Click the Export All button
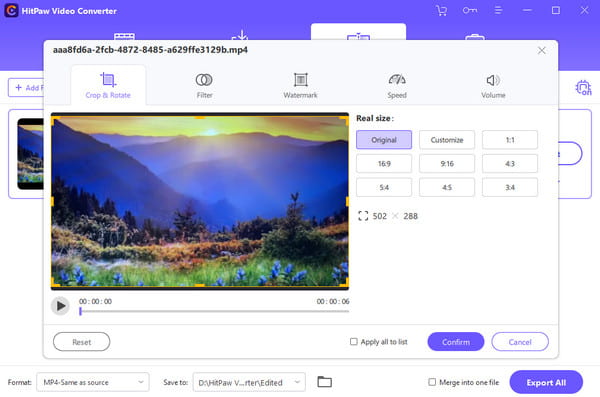 [x=546, y=382]
